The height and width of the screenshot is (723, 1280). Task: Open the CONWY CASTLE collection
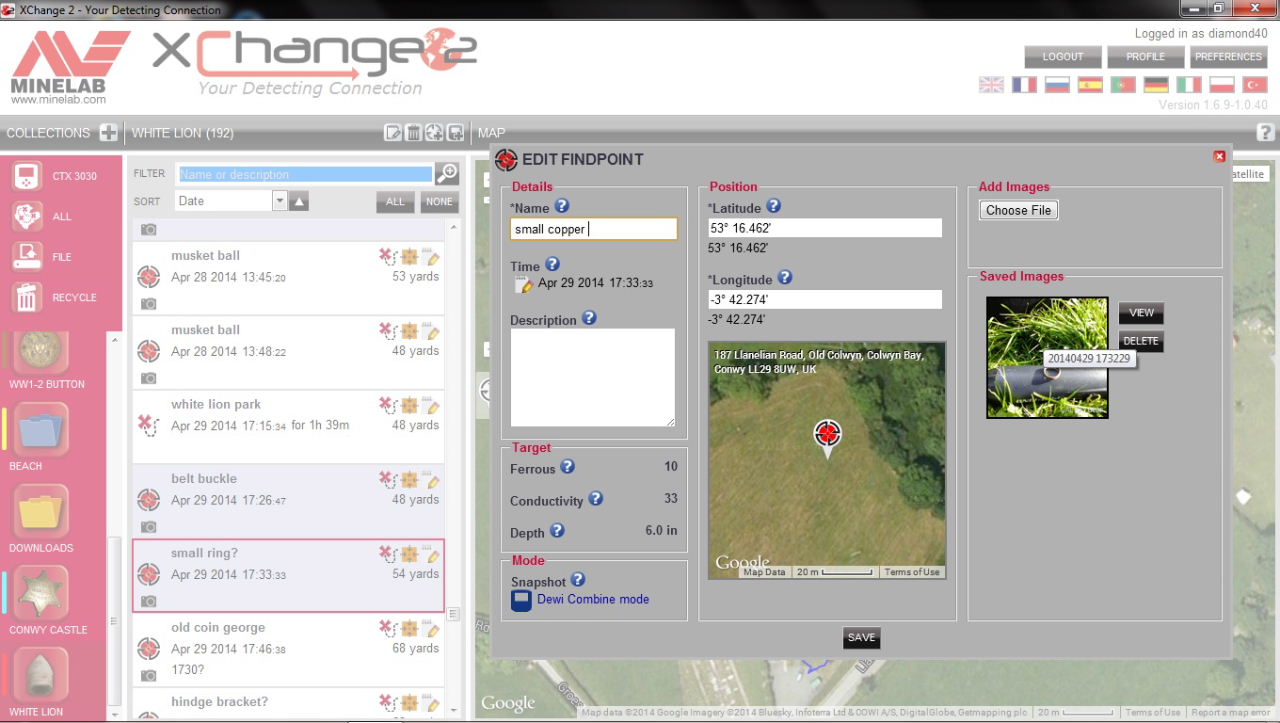pyautogui.click(x=43, y=594)
